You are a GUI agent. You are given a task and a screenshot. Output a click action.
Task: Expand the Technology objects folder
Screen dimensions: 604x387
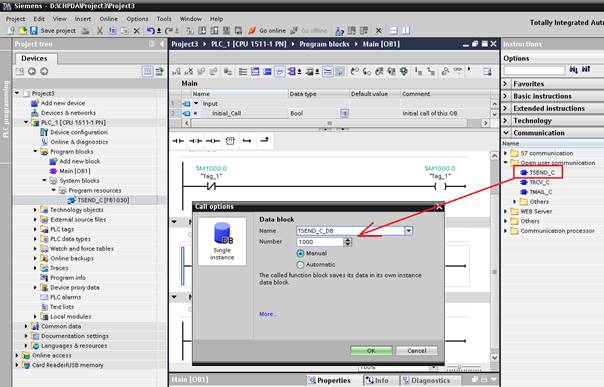[x=35, y=210]
